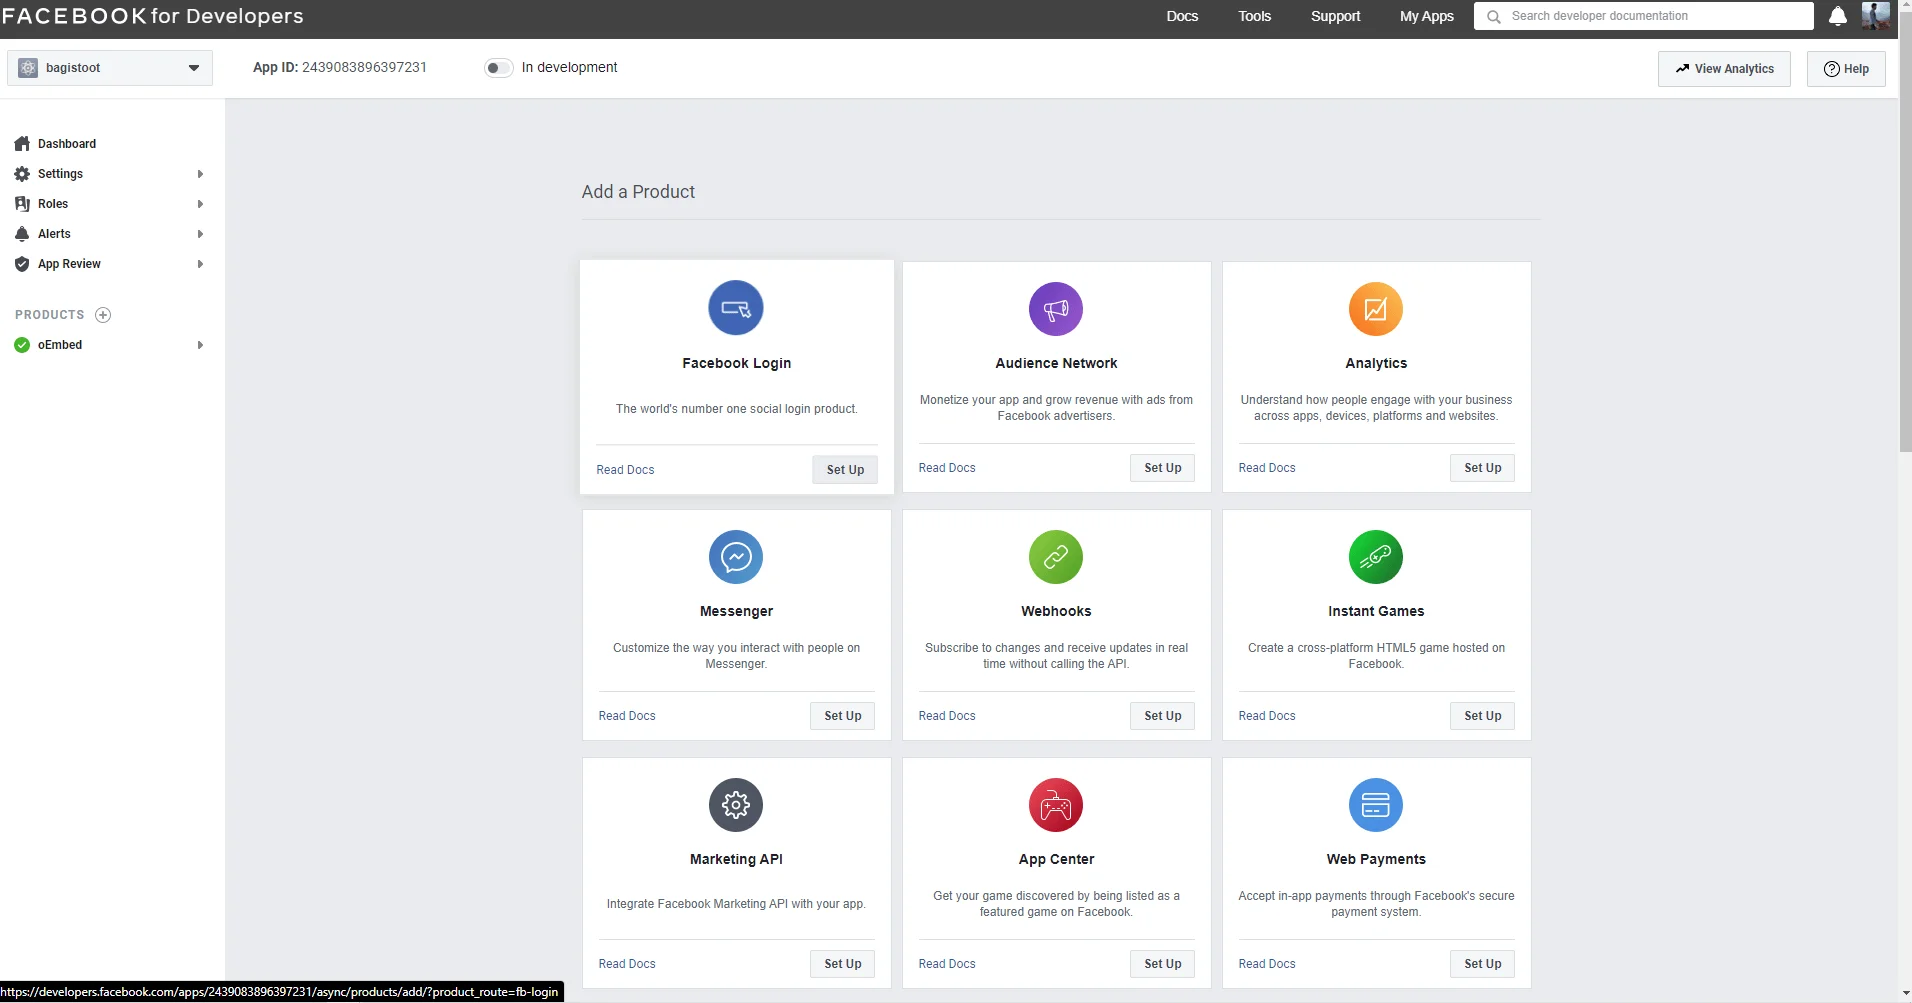Click the Webhooks link icon
This screenshot has height=1003, width=1912.
(x=1056, y=557)
